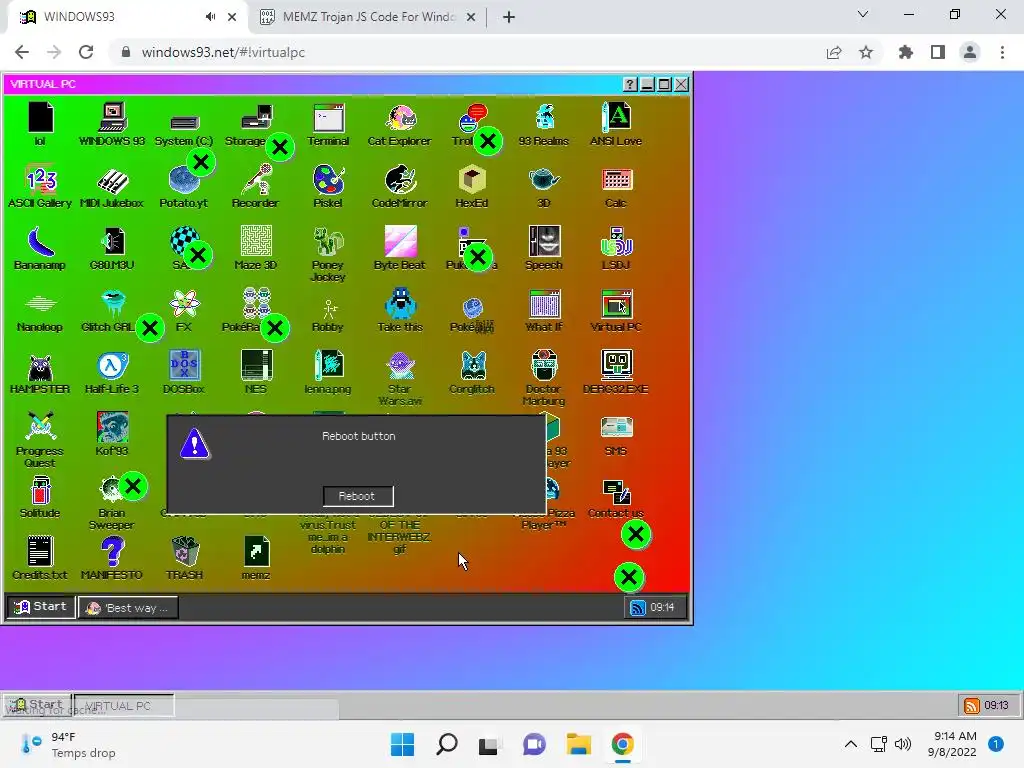Select the 'Best way' taskbar item
Screen dimensions: 1024x768
129,607
